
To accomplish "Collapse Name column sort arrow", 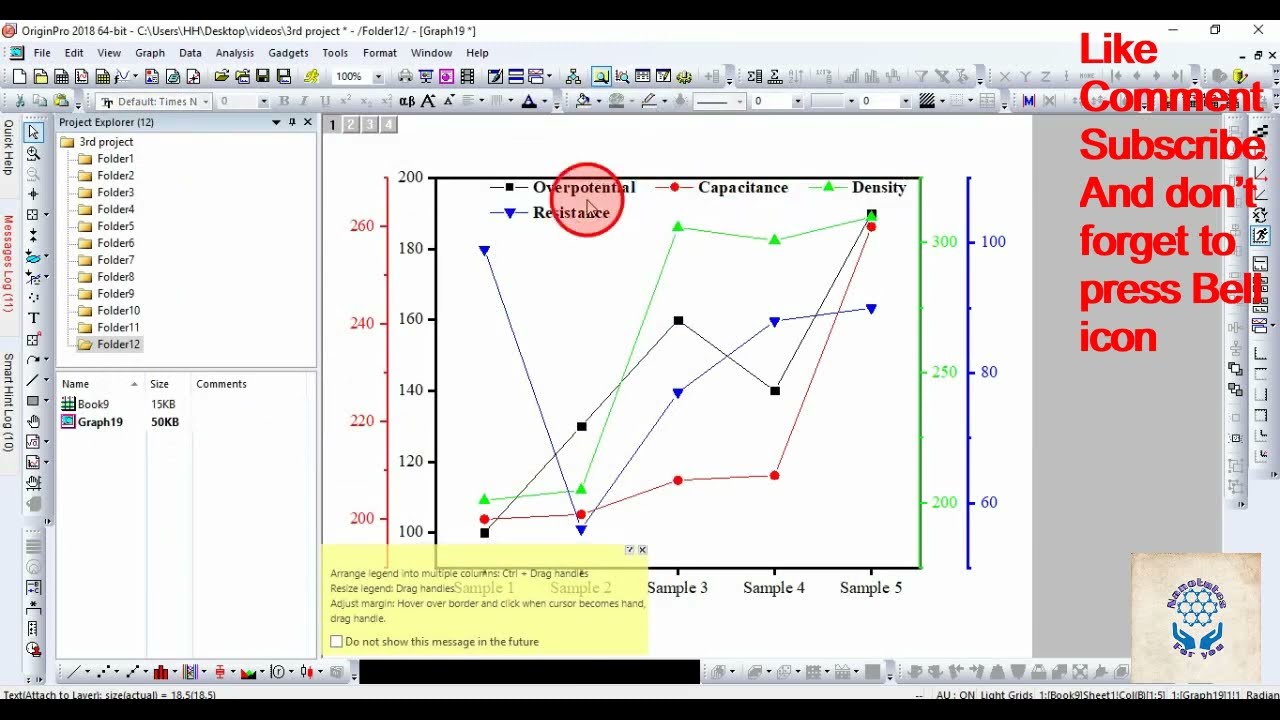I will tap(134, 384).
